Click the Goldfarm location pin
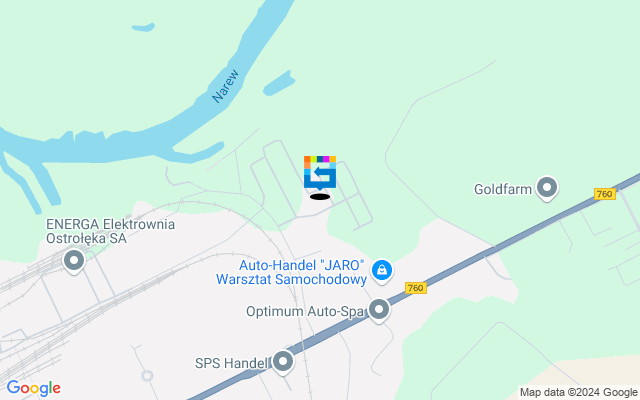 (x=547, y=188)
